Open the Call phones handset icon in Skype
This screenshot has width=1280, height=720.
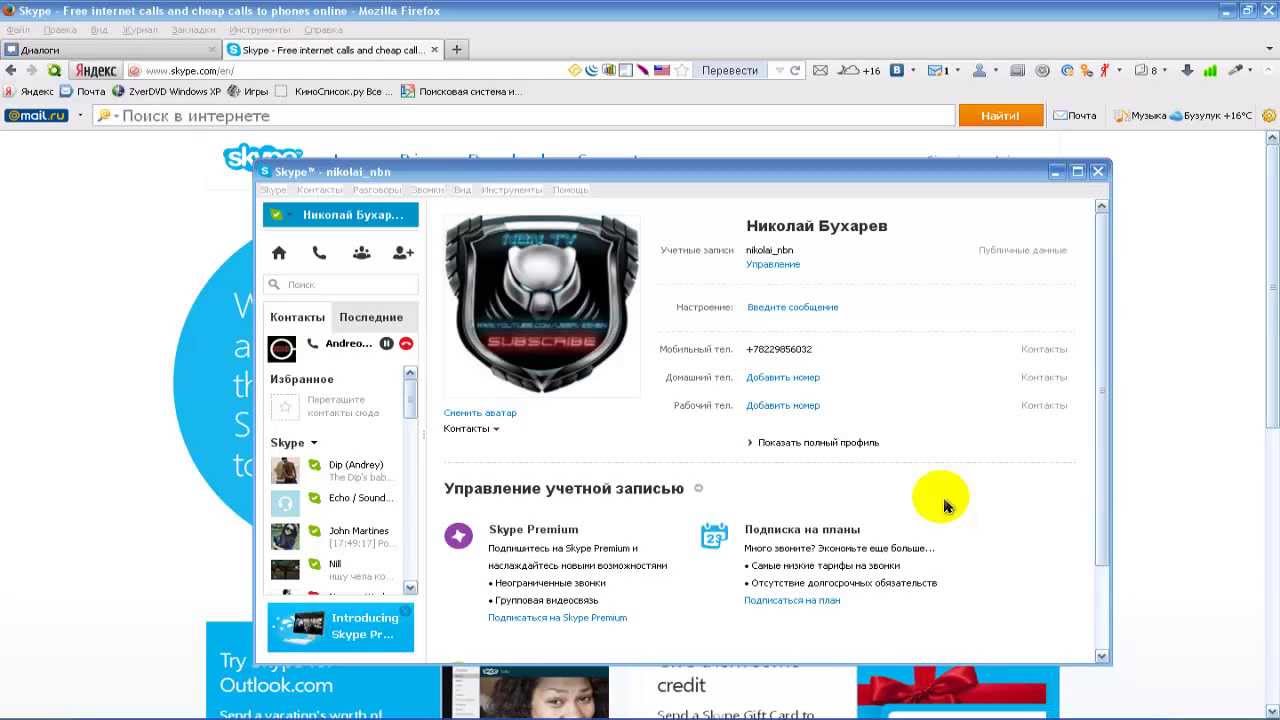tap(319, 253)
